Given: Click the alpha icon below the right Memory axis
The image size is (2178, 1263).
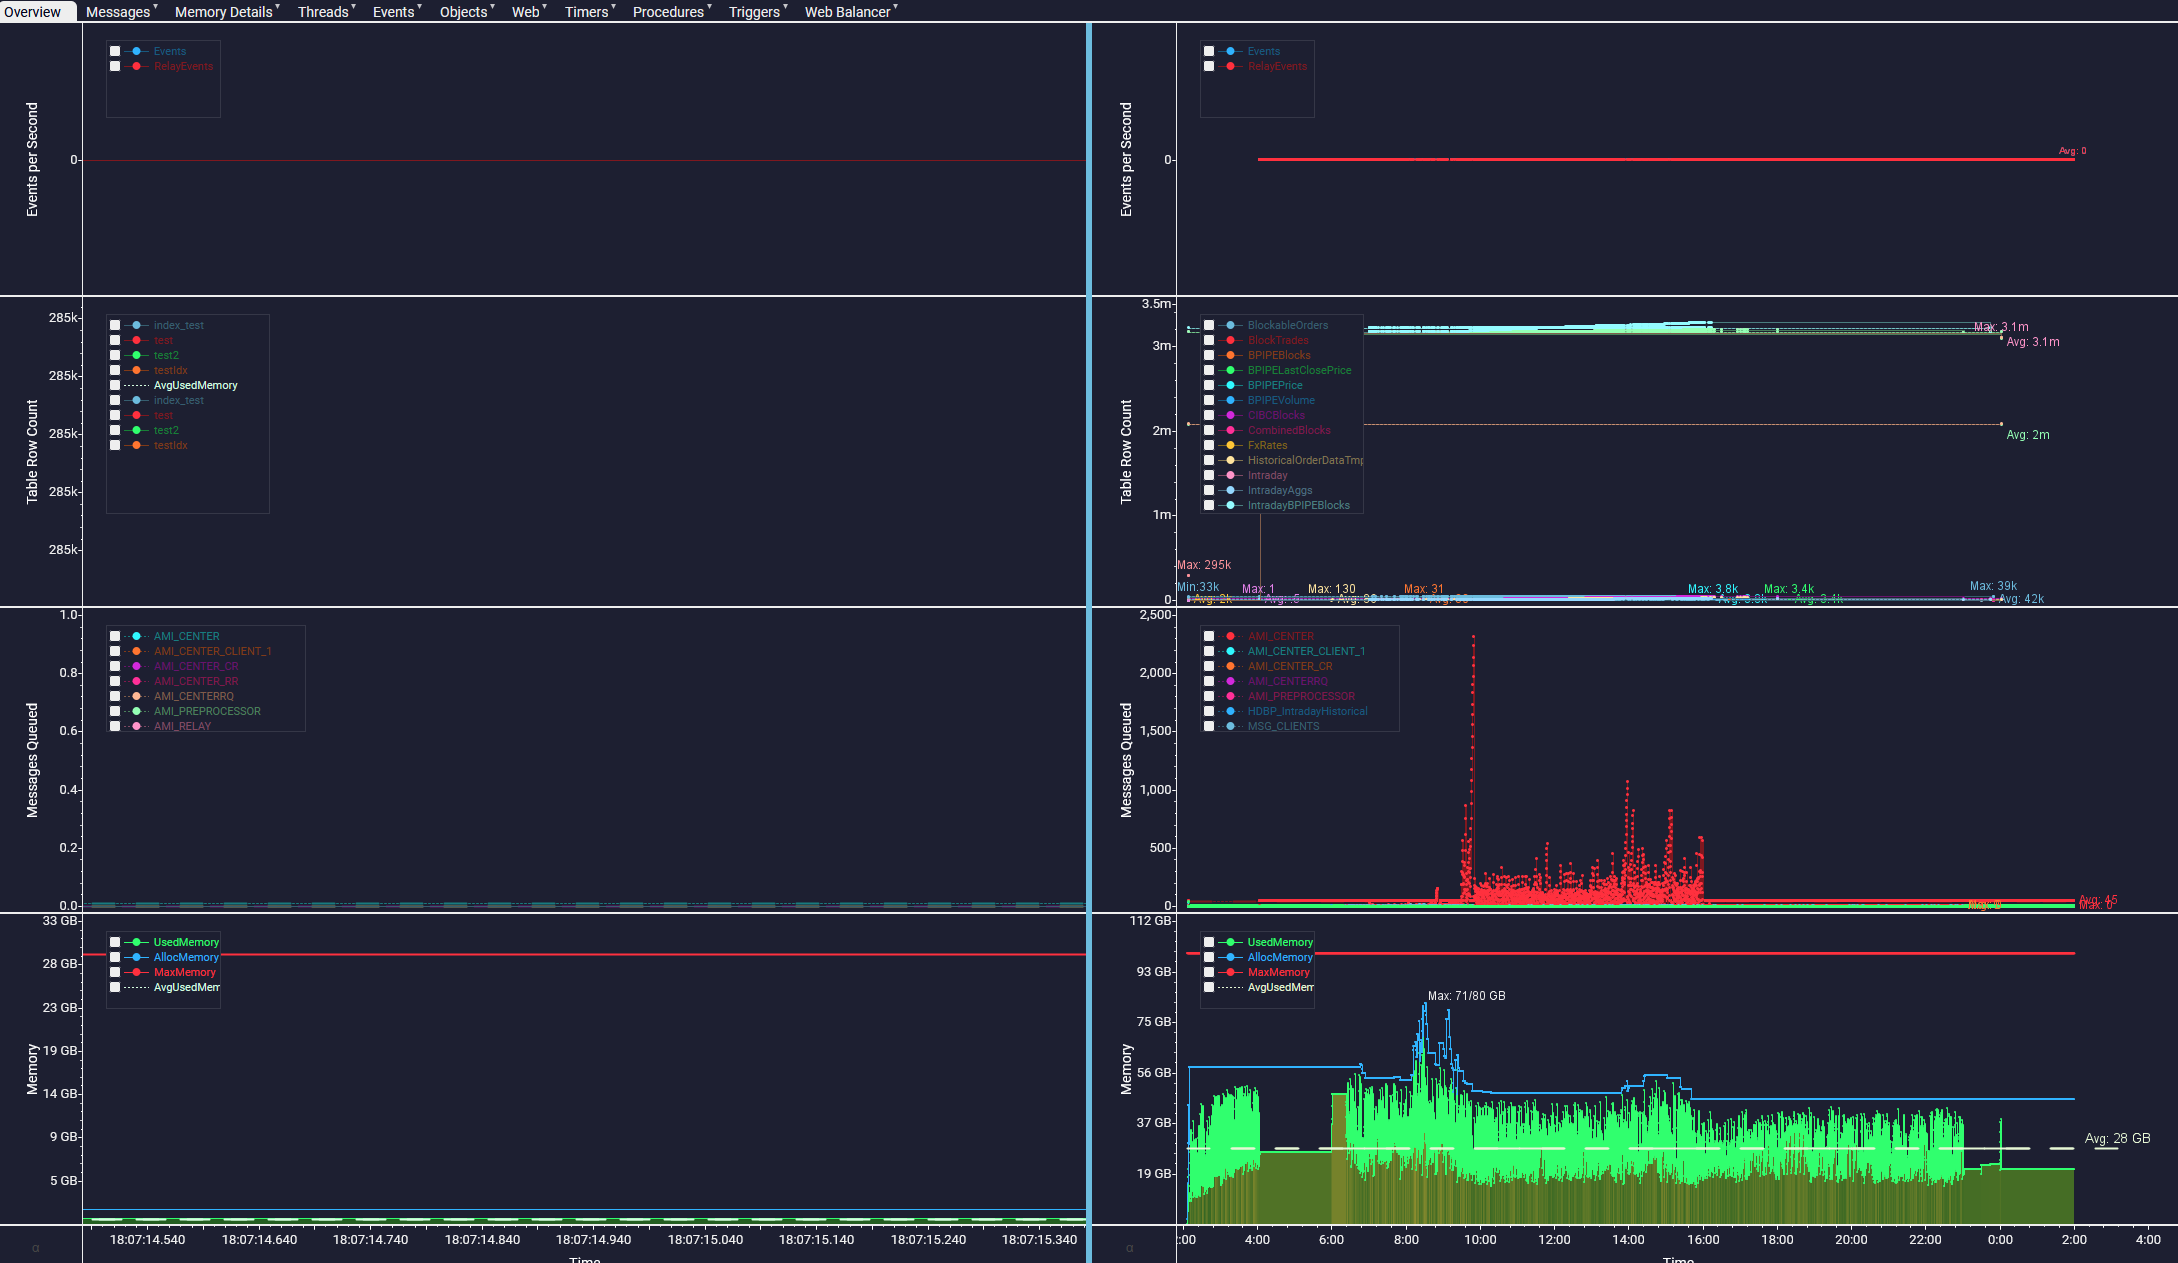Looking at the screenshot, I should coord(1130,1248).
